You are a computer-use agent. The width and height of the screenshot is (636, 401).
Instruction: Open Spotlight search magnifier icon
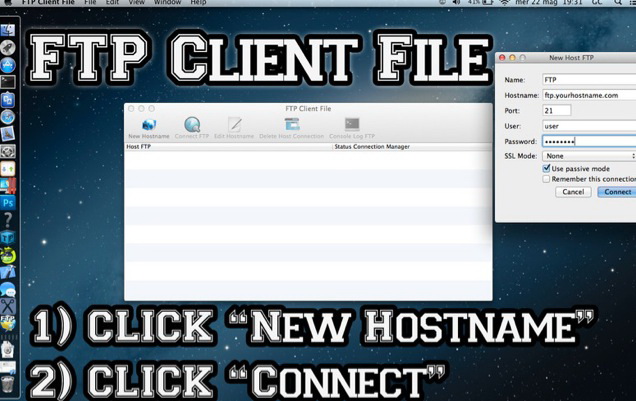click(x=618, y=2)
